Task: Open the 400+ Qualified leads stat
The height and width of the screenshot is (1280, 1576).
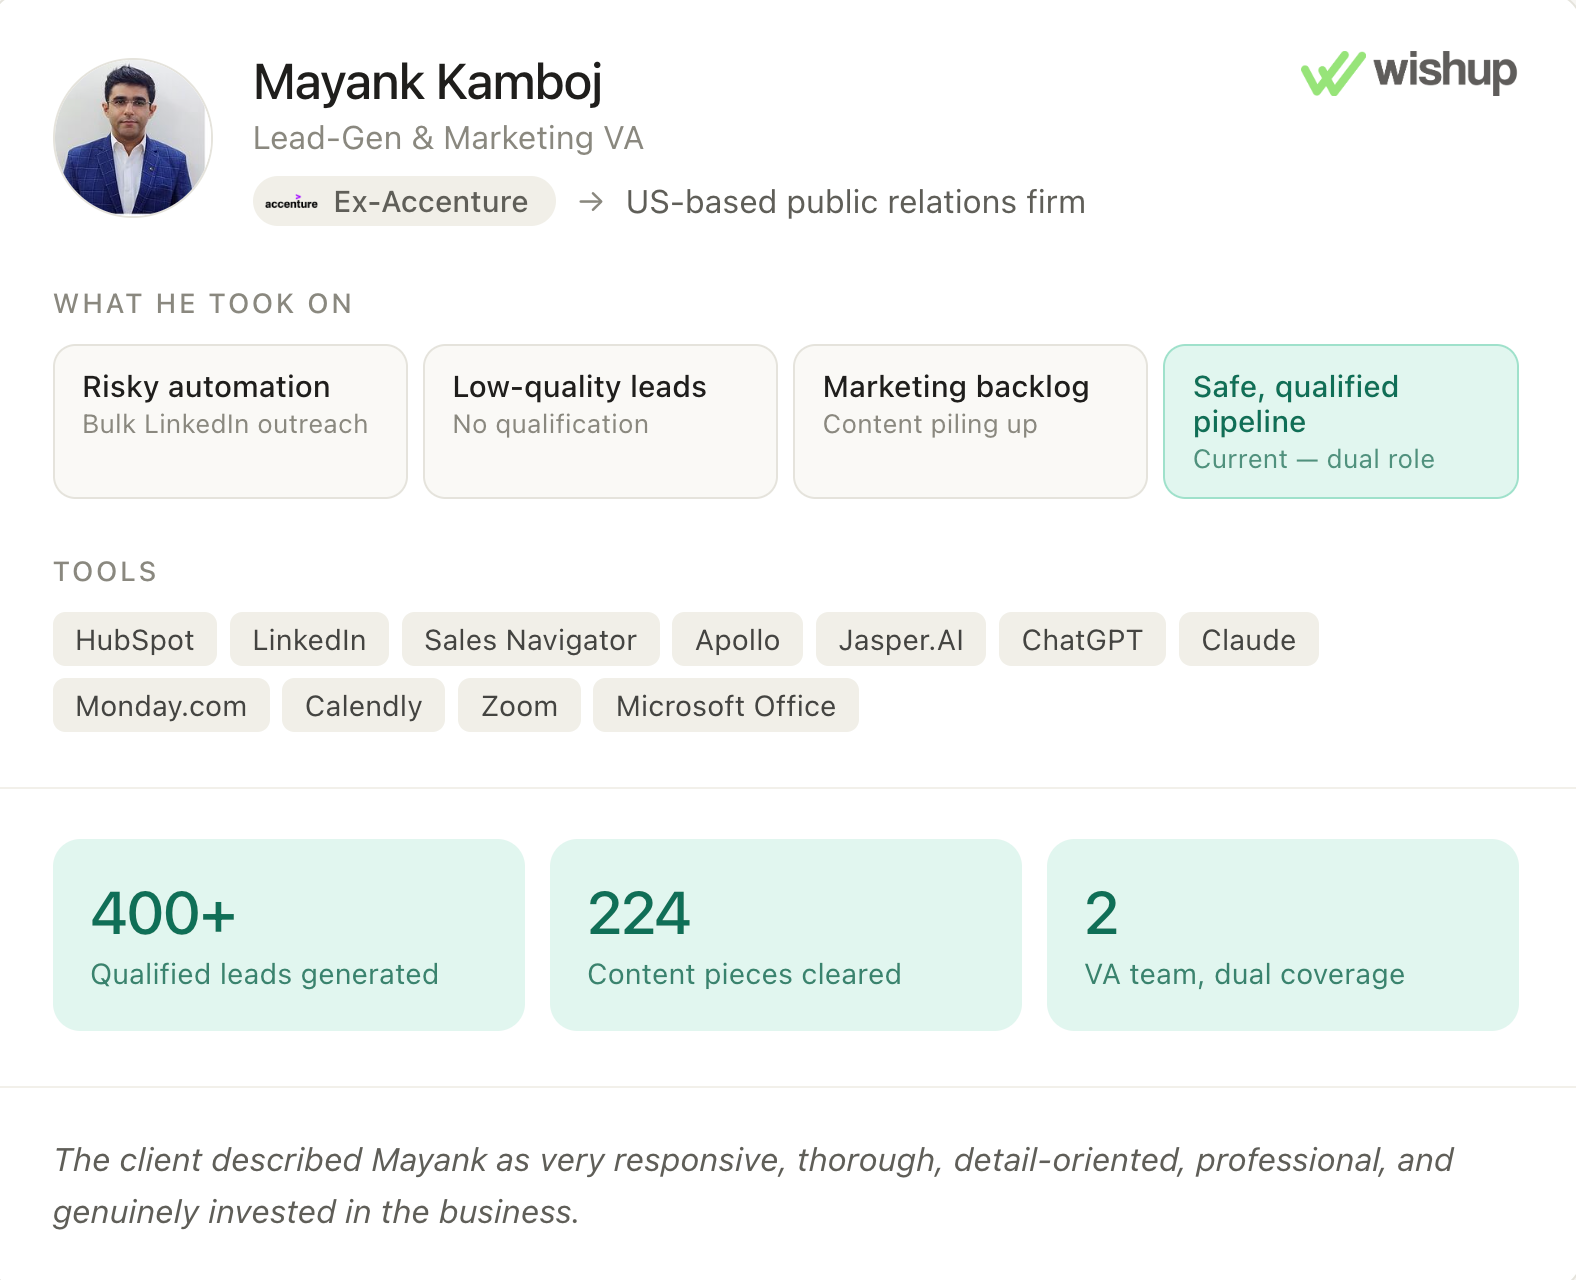Action: pos(289,935)
